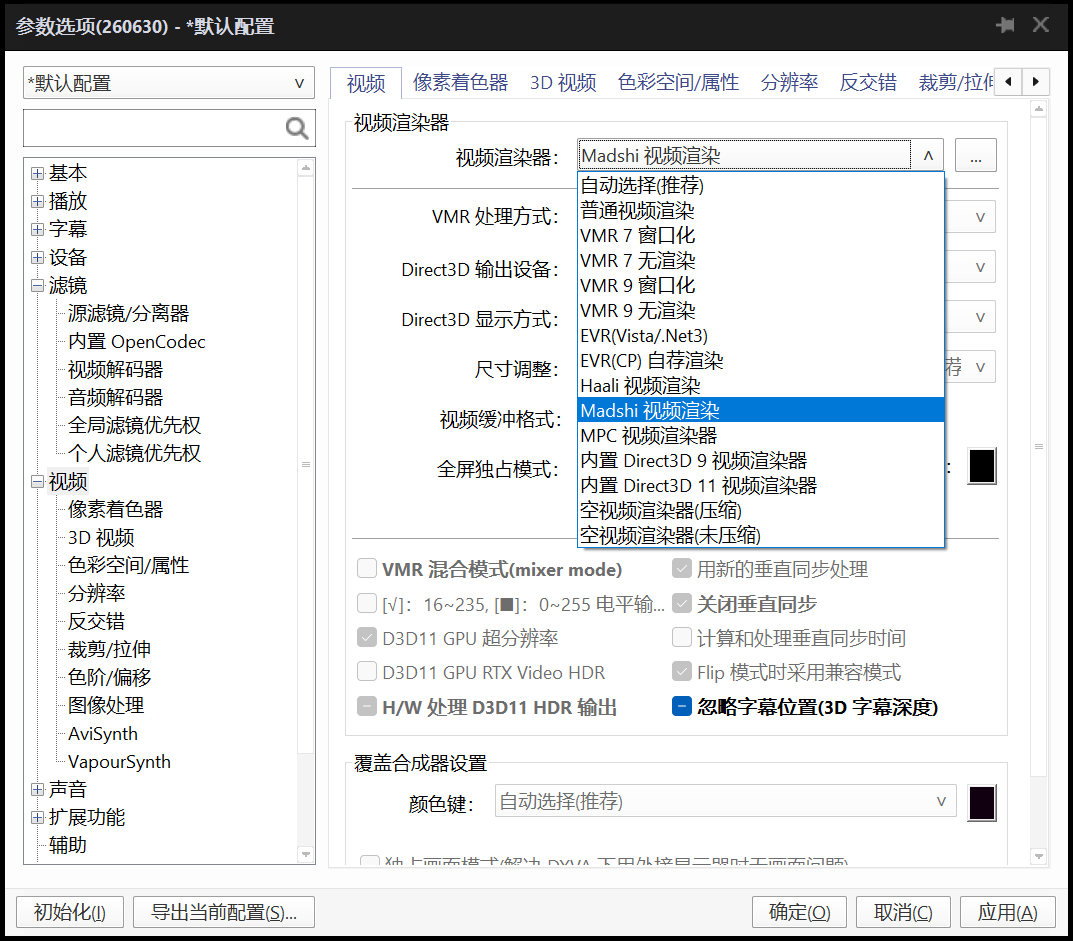Image resolution: width=1073 pixels, height=941 pixels.
Task: Open renderer settings via the '...' button
Action: (x=975, y=156)
